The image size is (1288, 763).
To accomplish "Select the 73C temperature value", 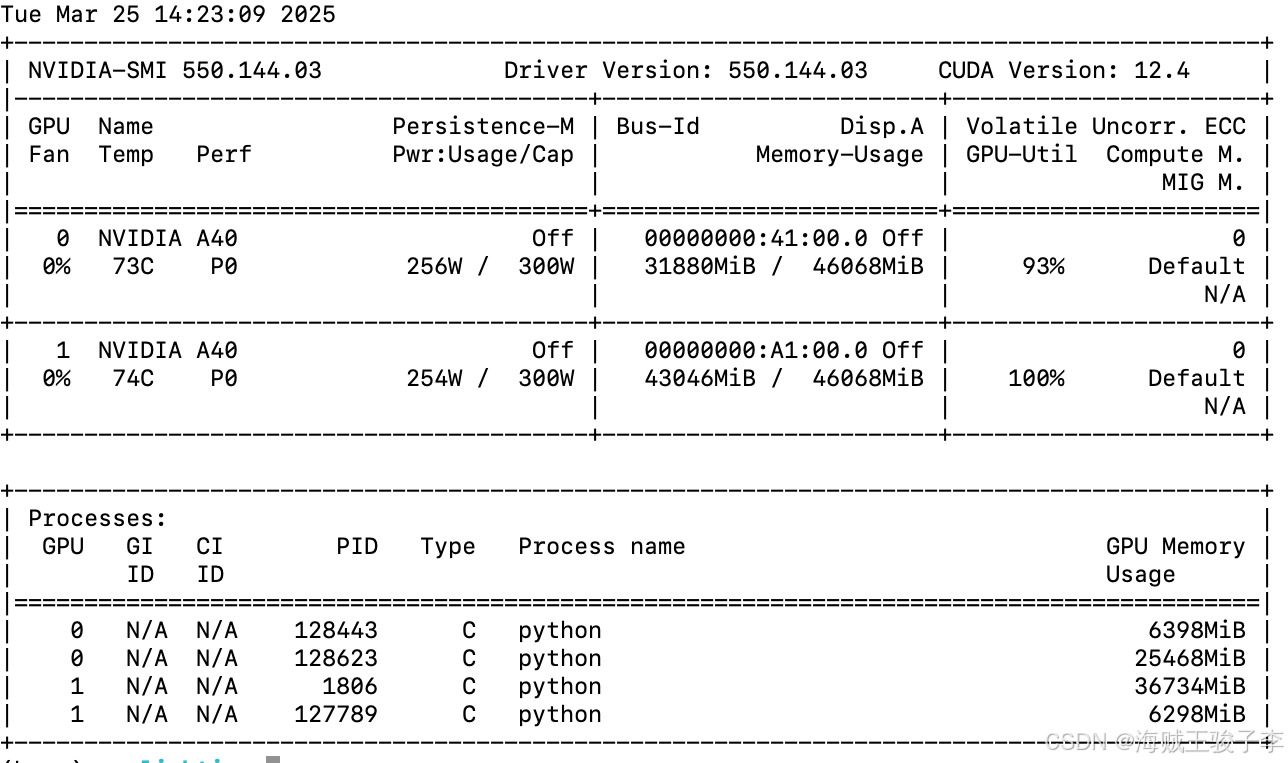I will point(133,267).
